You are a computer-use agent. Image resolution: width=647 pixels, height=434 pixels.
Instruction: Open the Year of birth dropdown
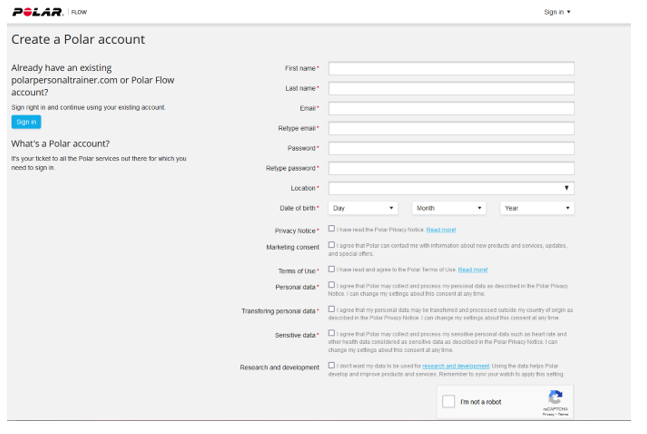537,208
